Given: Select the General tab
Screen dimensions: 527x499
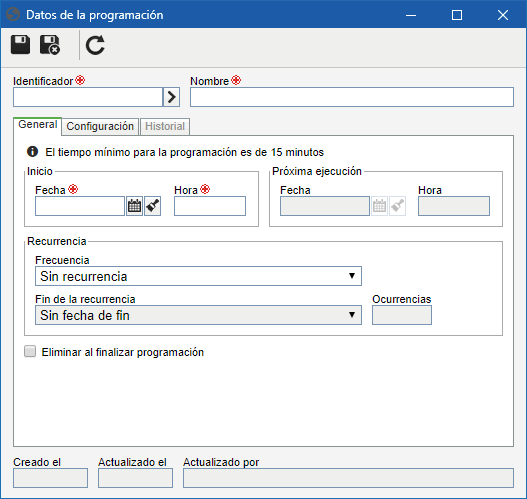Looking at the screenshot, I should 38,125.
